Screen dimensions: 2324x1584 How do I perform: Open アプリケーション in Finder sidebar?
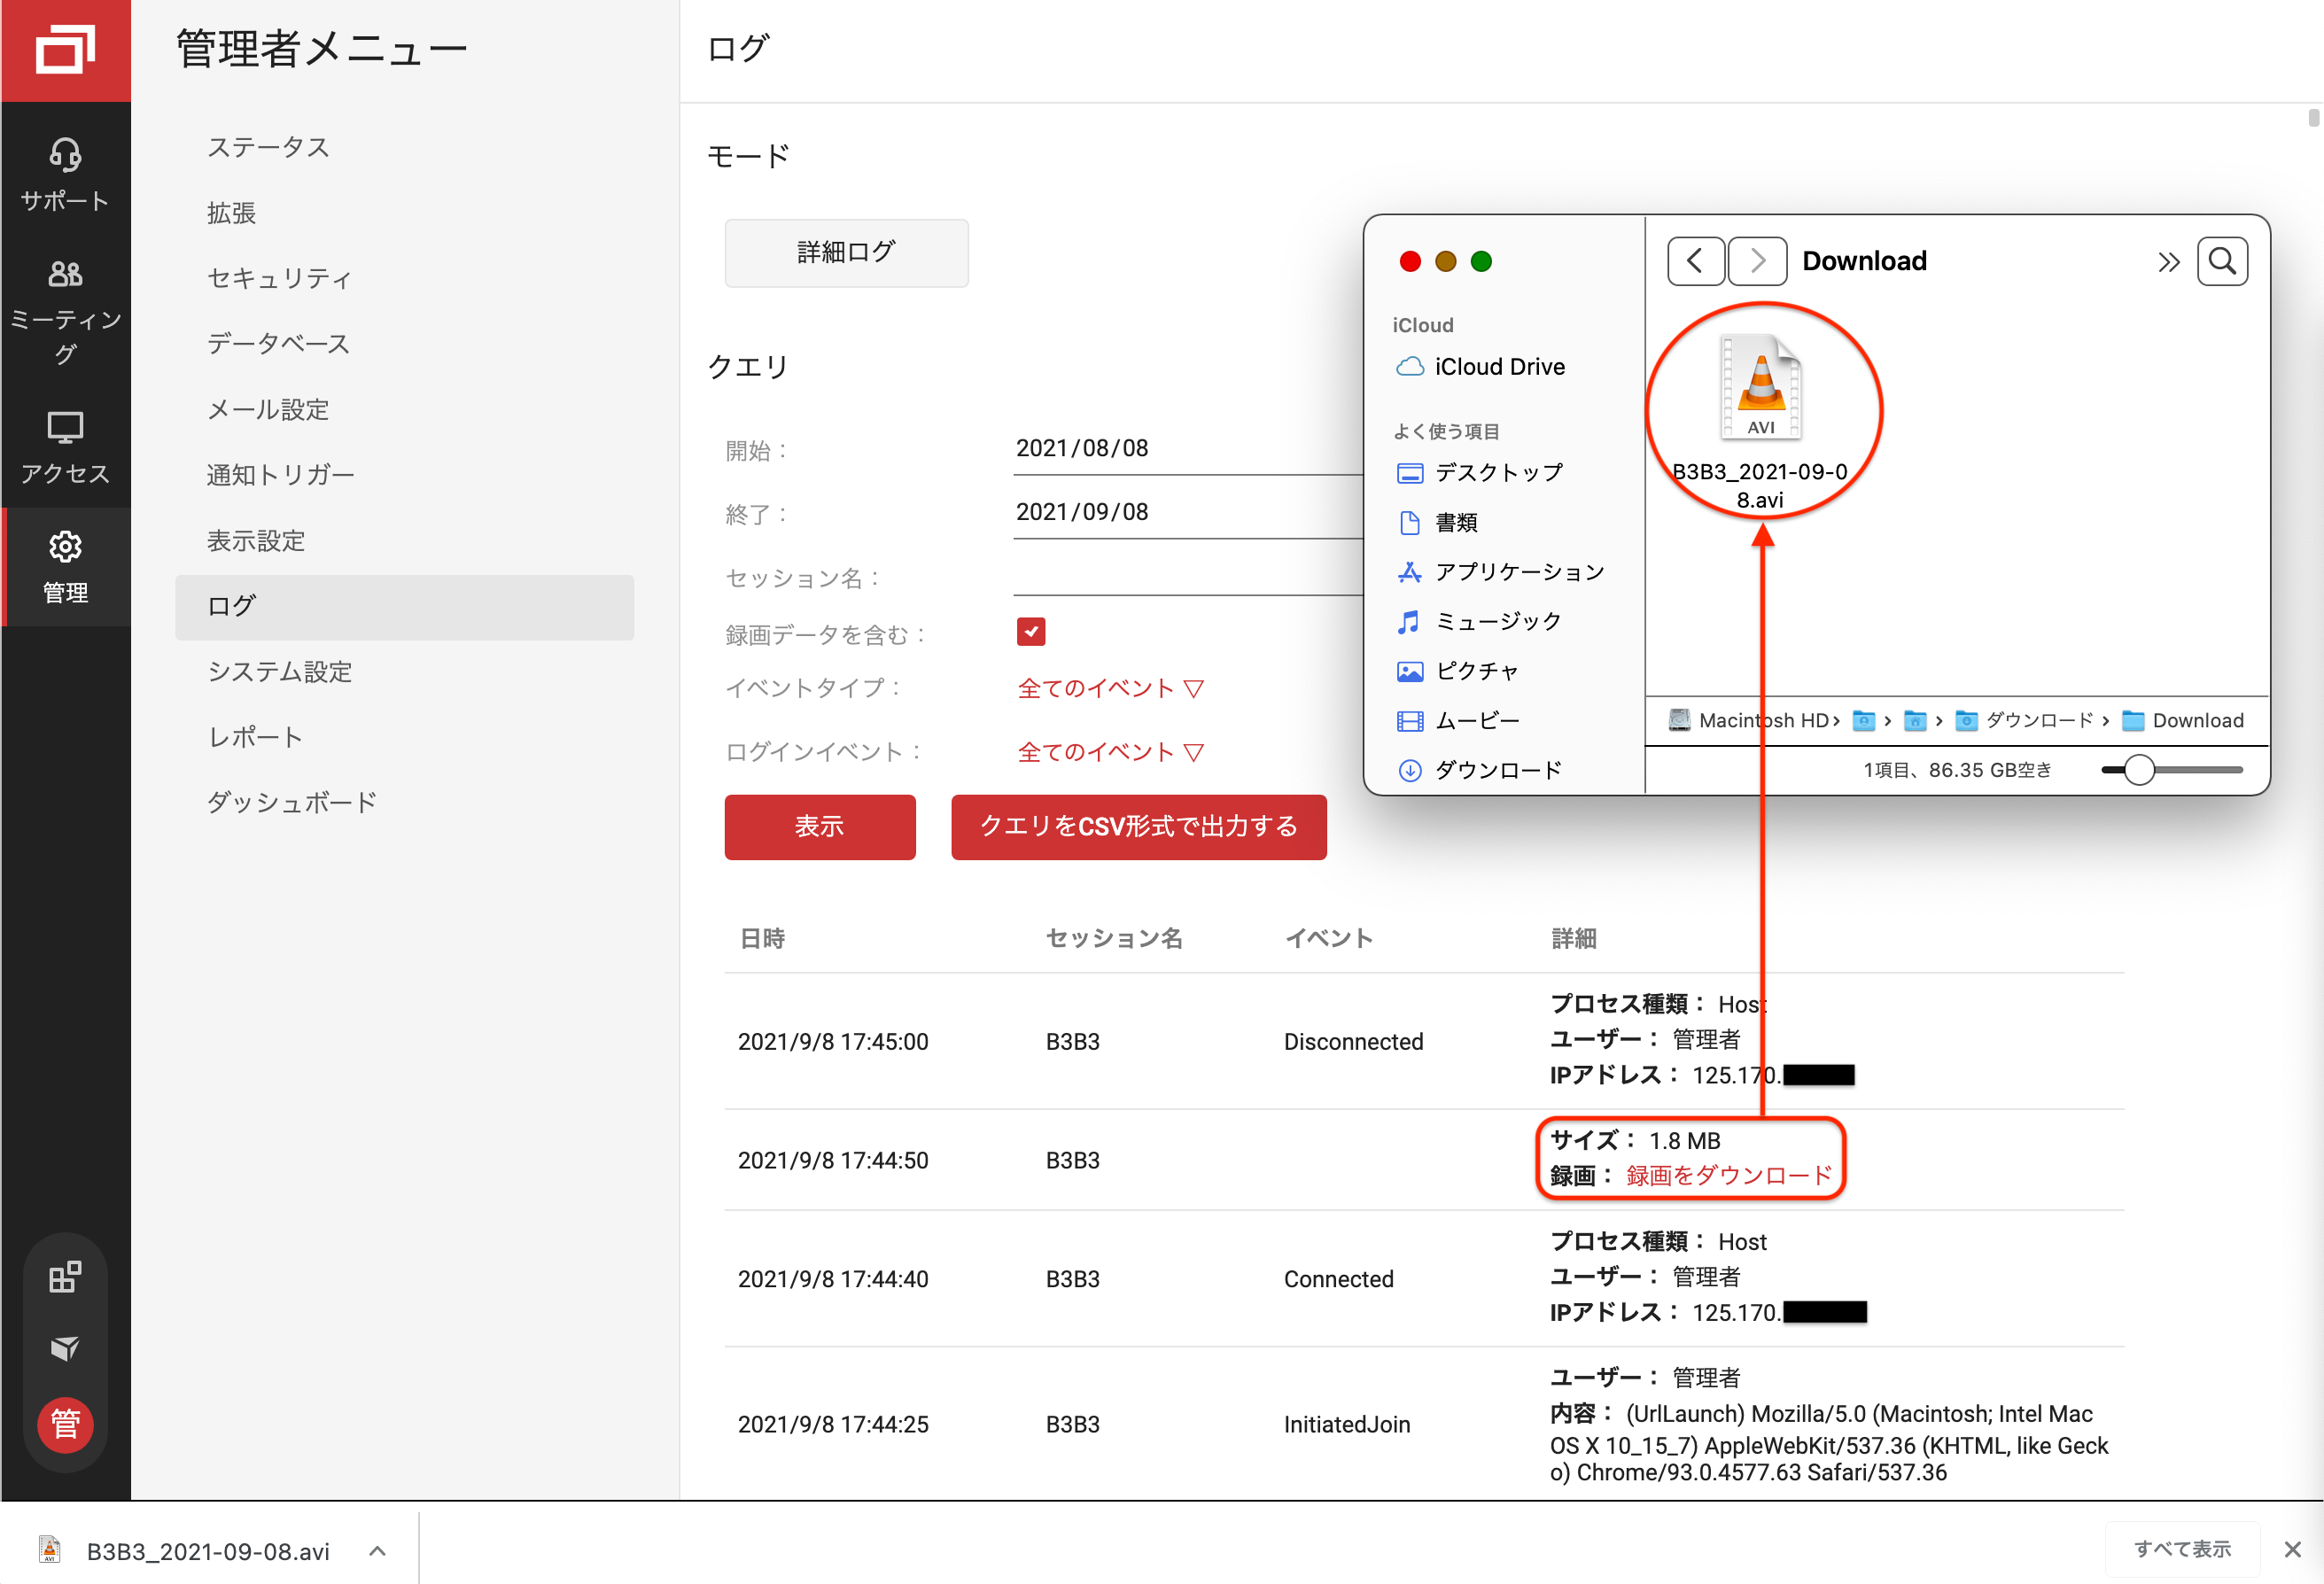(1500, 572)
